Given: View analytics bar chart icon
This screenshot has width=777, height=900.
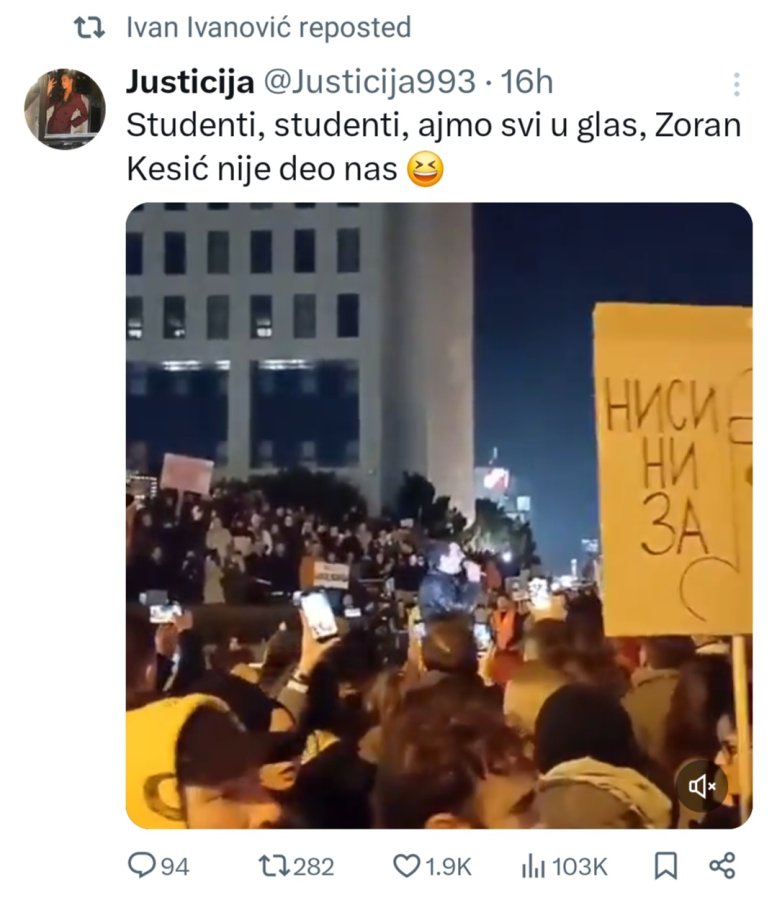Looking at the screenshot, I should (x=533, y=866).
